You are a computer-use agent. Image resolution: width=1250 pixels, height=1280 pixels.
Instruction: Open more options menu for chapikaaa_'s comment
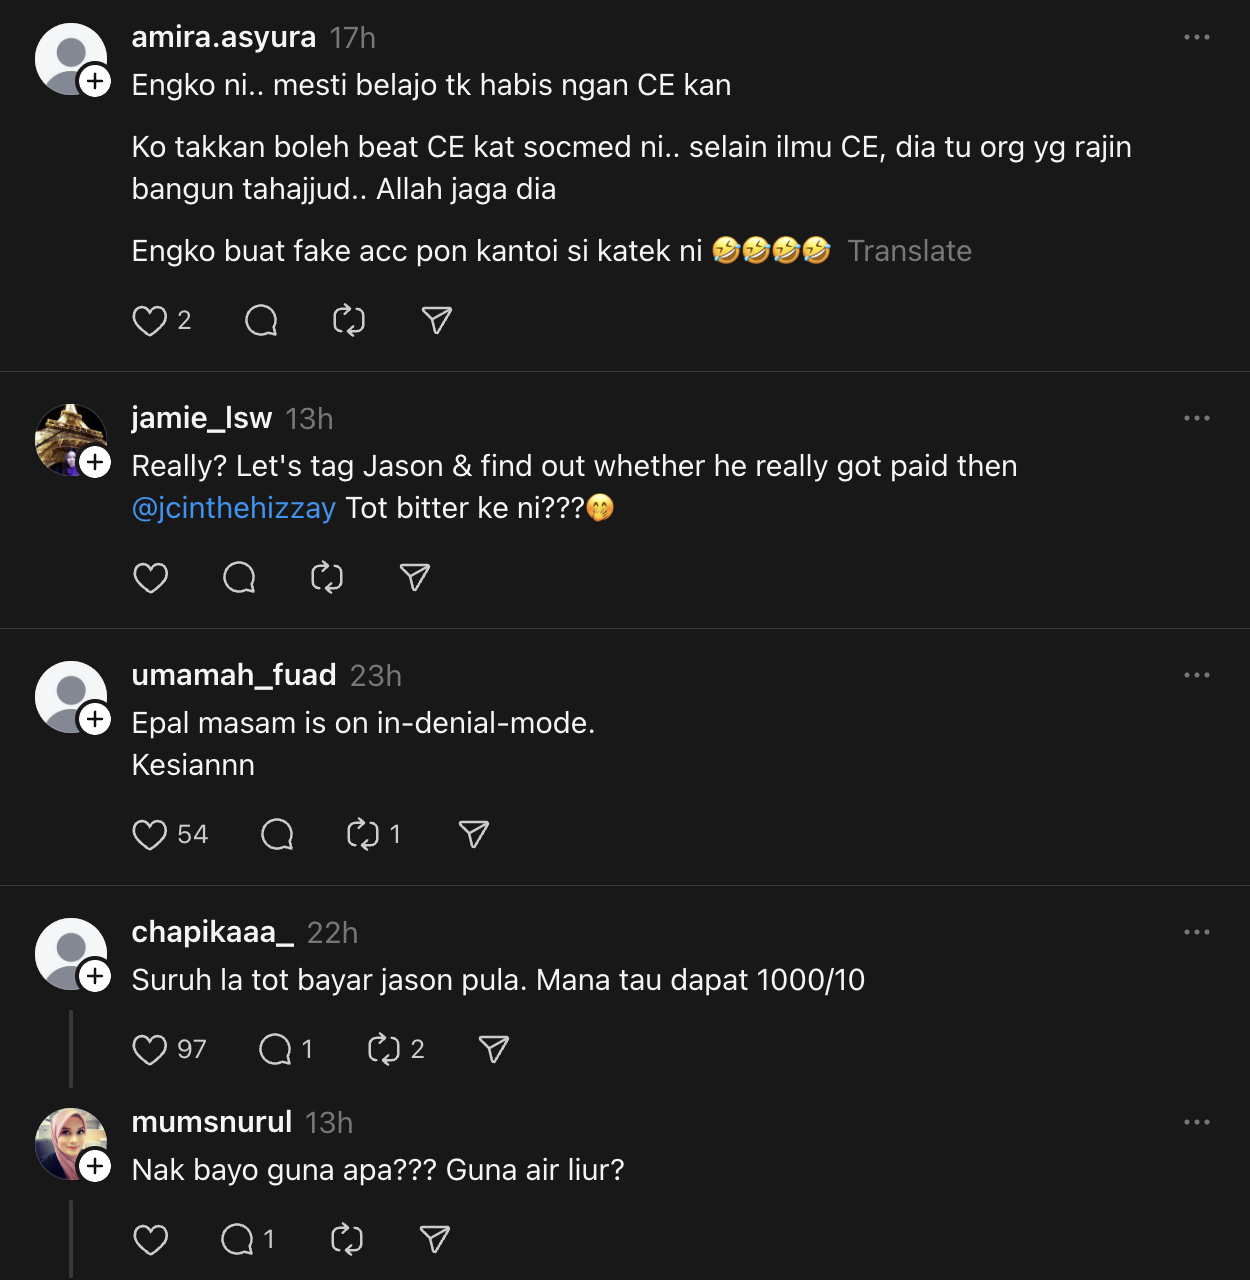click(1197, 932)
